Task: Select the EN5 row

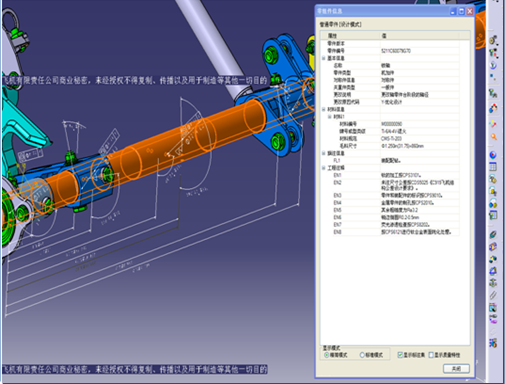Action: pos(390,210)
